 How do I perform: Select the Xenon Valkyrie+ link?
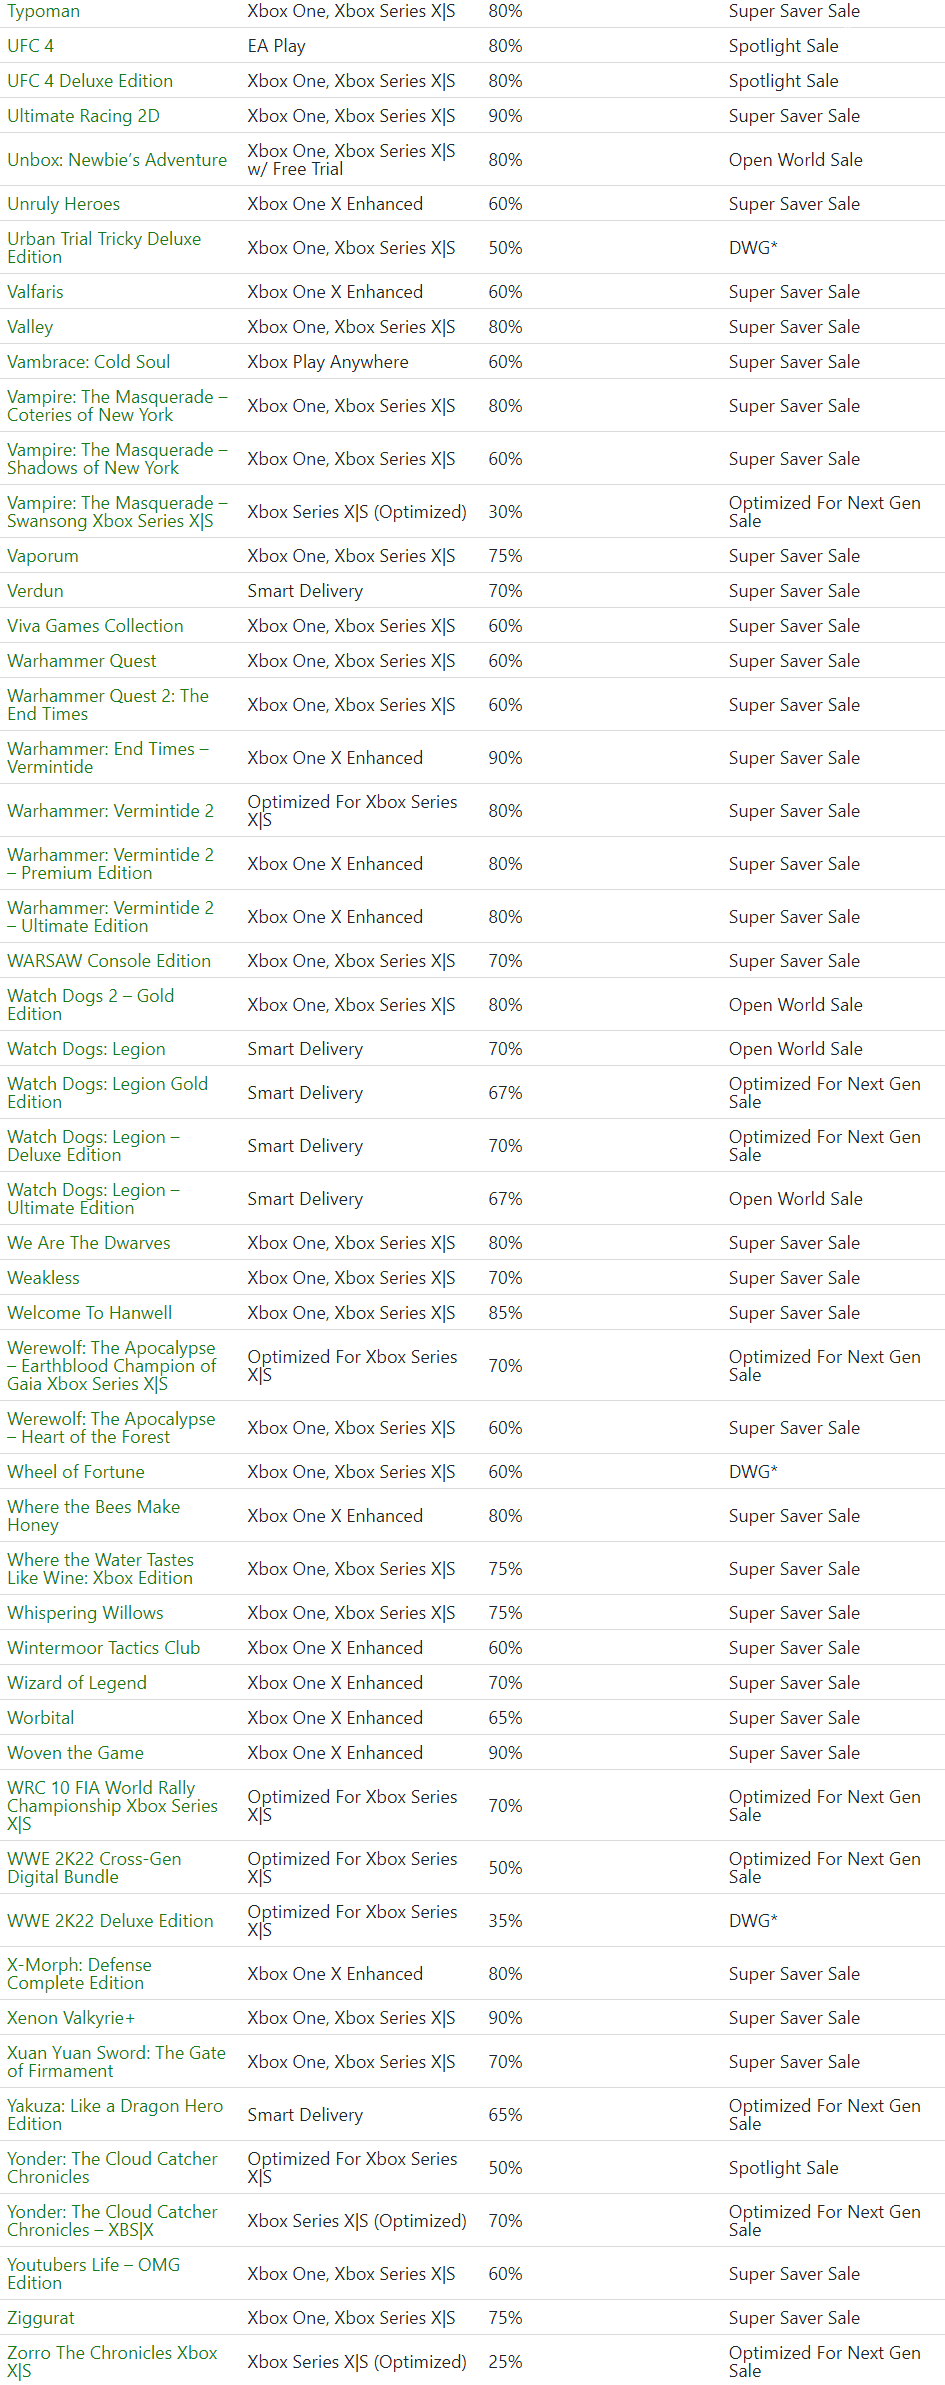(70, 2018)
